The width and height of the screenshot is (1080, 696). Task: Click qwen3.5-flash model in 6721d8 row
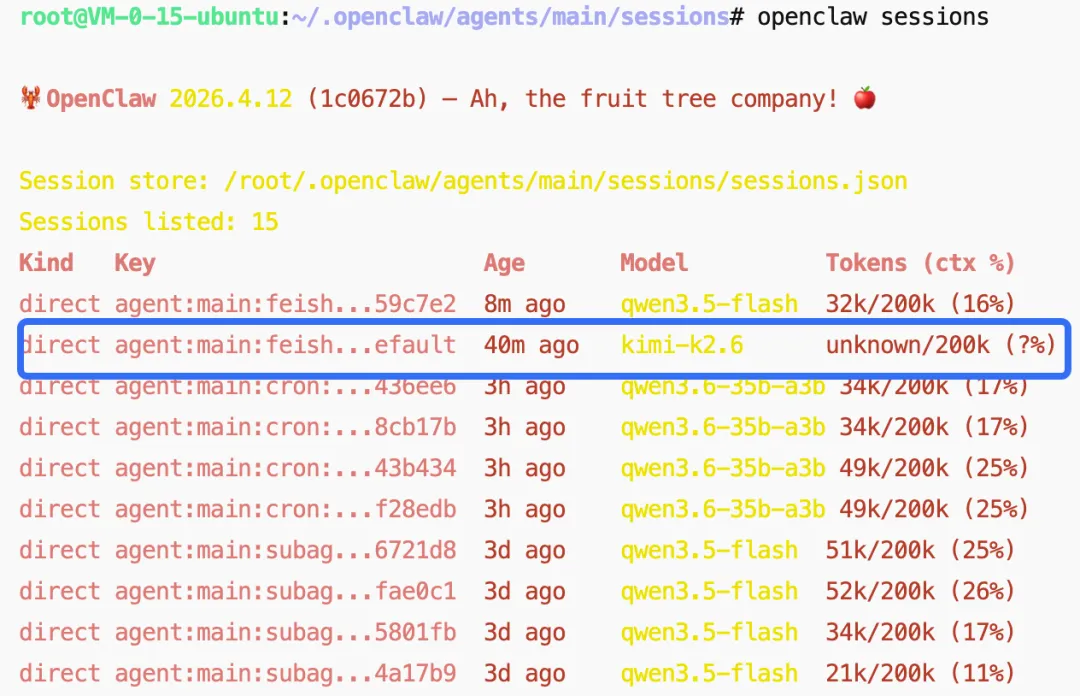709,550
